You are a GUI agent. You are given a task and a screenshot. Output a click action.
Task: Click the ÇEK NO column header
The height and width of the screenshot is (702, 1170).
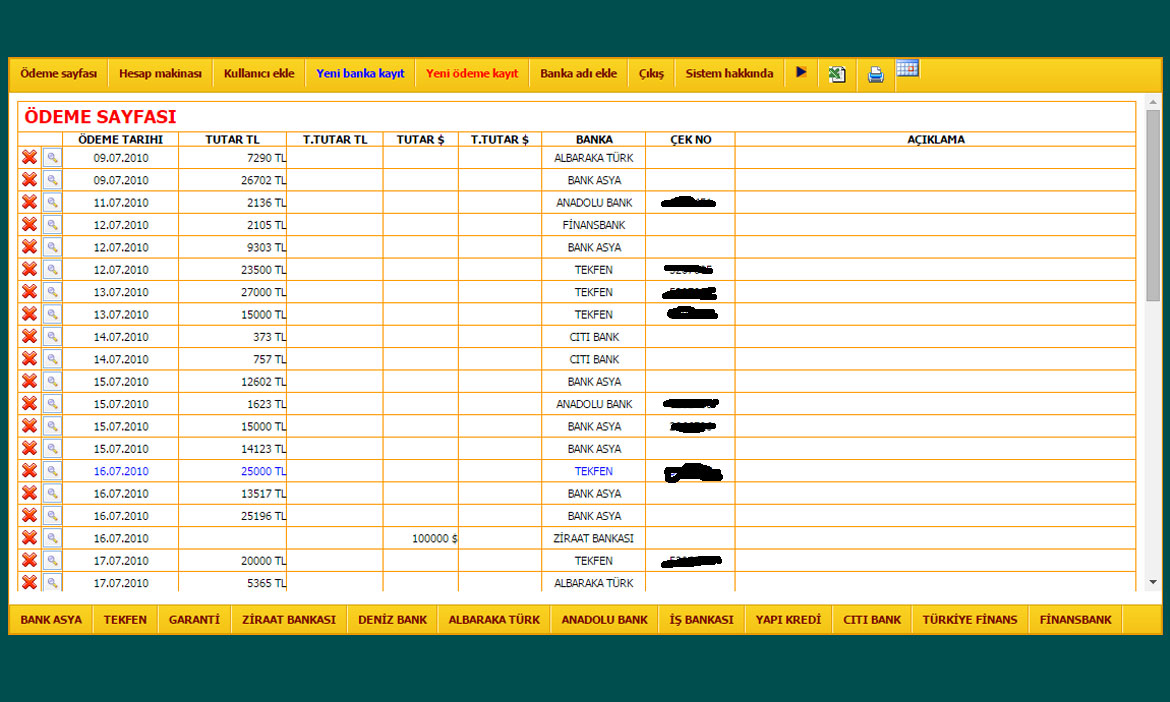tap(690, 139)
